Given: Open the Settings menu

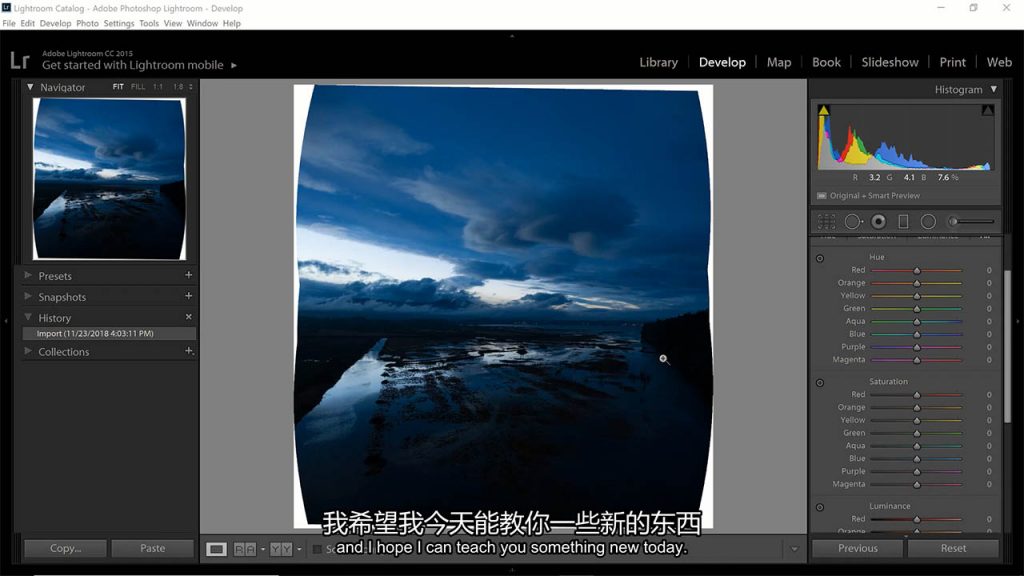Looking at the screenshot, I should pos(119,24).
